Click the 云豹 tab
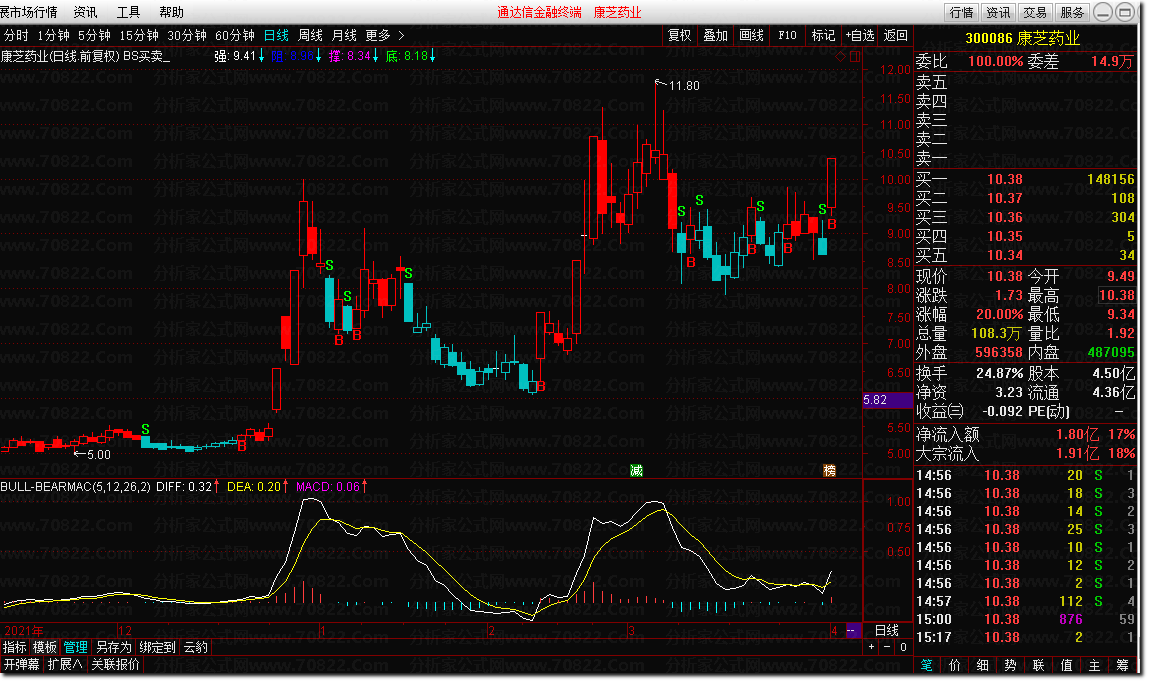Viewport: 1149px width, 681px height. (196, 647)
